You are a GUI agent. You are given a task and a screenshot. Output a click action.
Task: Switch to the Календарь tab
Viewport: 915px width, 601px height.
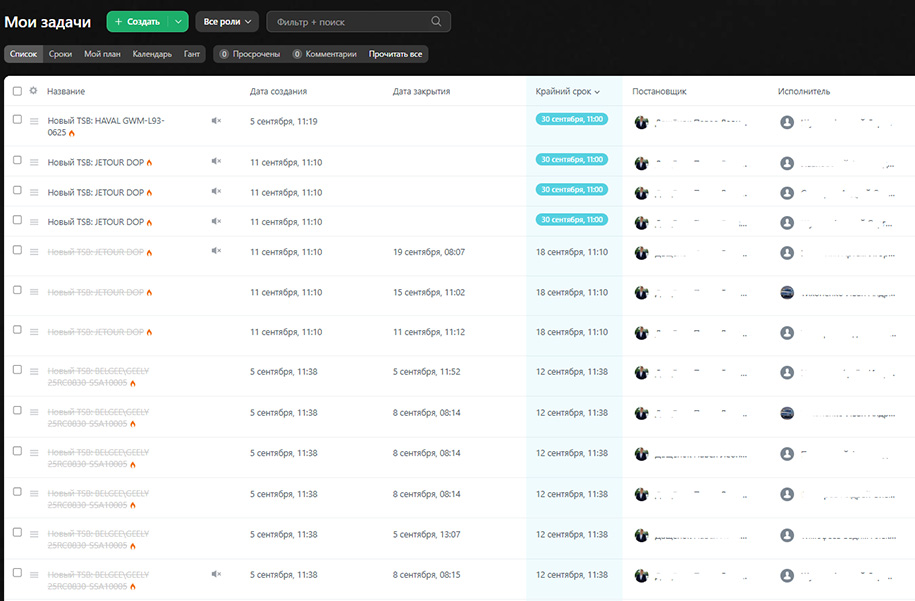point(152,54)
